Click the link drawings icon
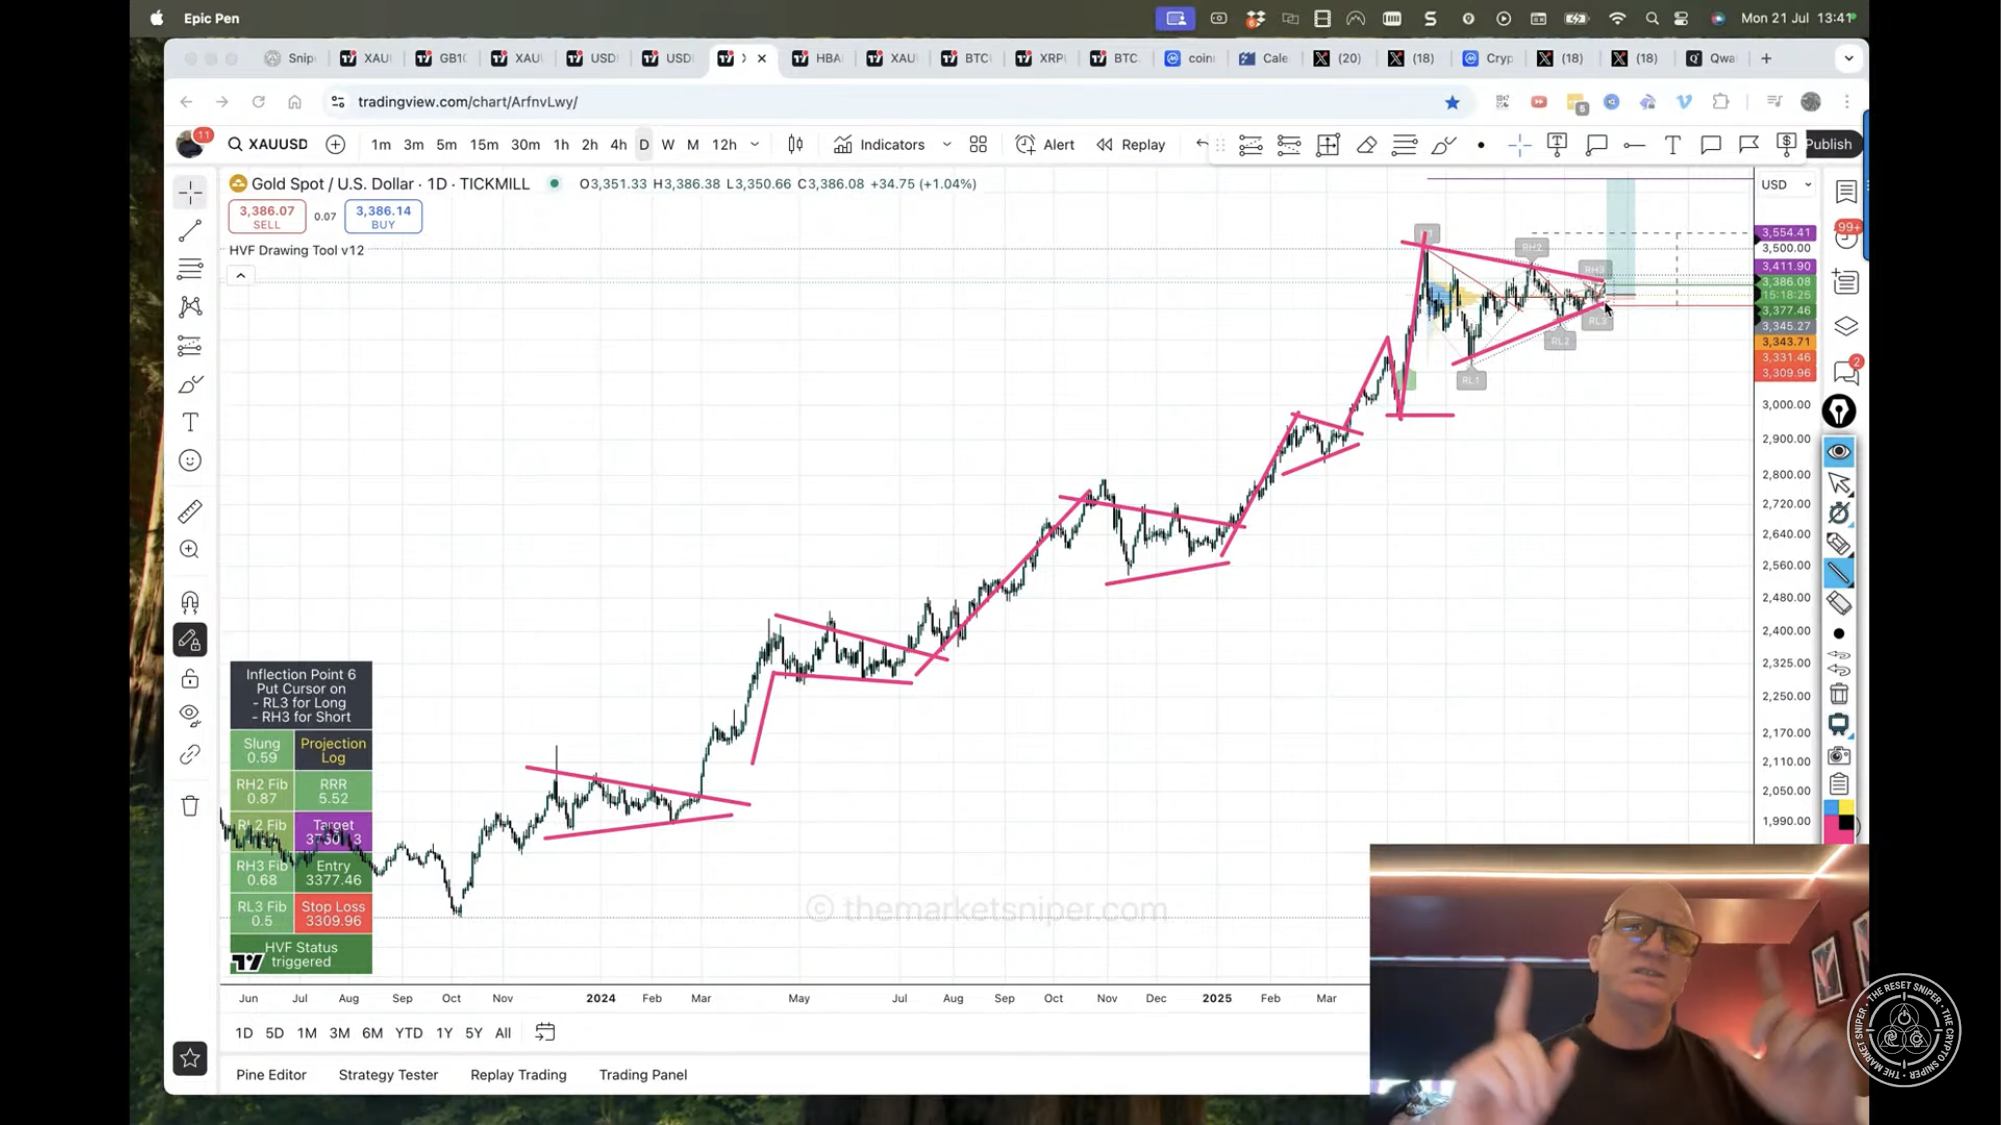 click(x=190, y=755)
